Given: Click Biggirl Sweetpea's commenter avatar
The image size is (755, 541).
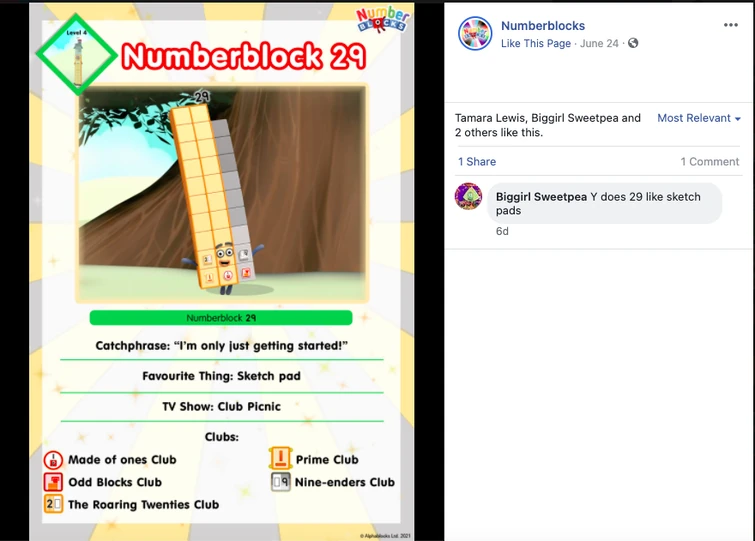Looking at the screenshot, I should pyautogui.click(x=468, y=196).
